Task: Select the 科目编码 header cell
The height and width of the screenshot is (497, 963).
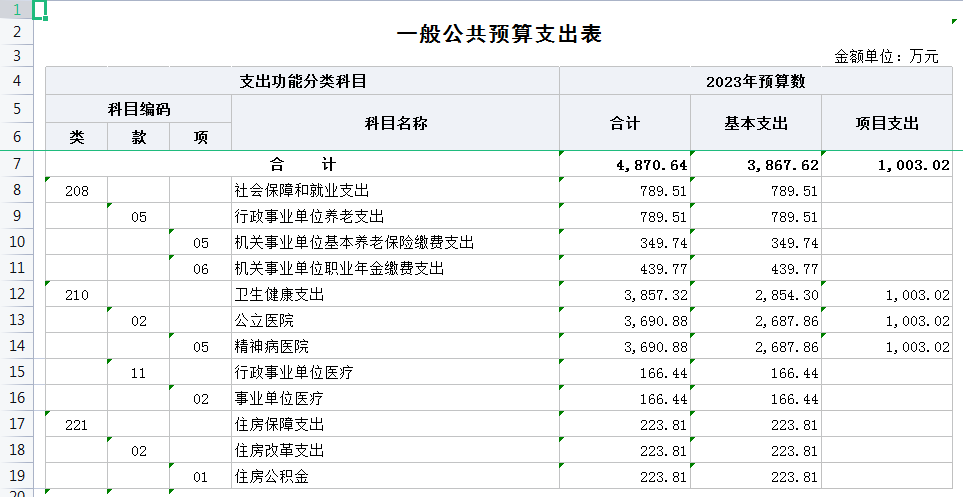Action: coord(139,109)
